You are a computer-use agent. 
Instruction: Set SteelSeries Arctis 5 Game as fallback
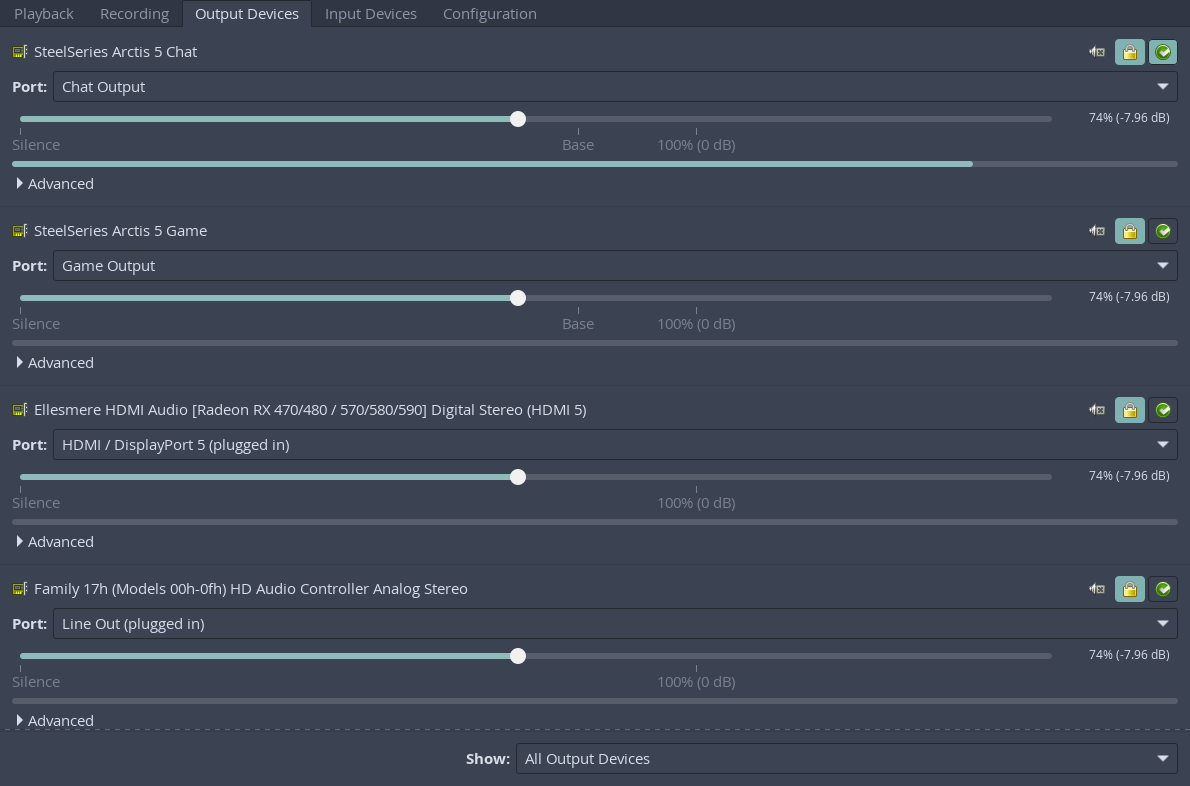click(1163, 231)
